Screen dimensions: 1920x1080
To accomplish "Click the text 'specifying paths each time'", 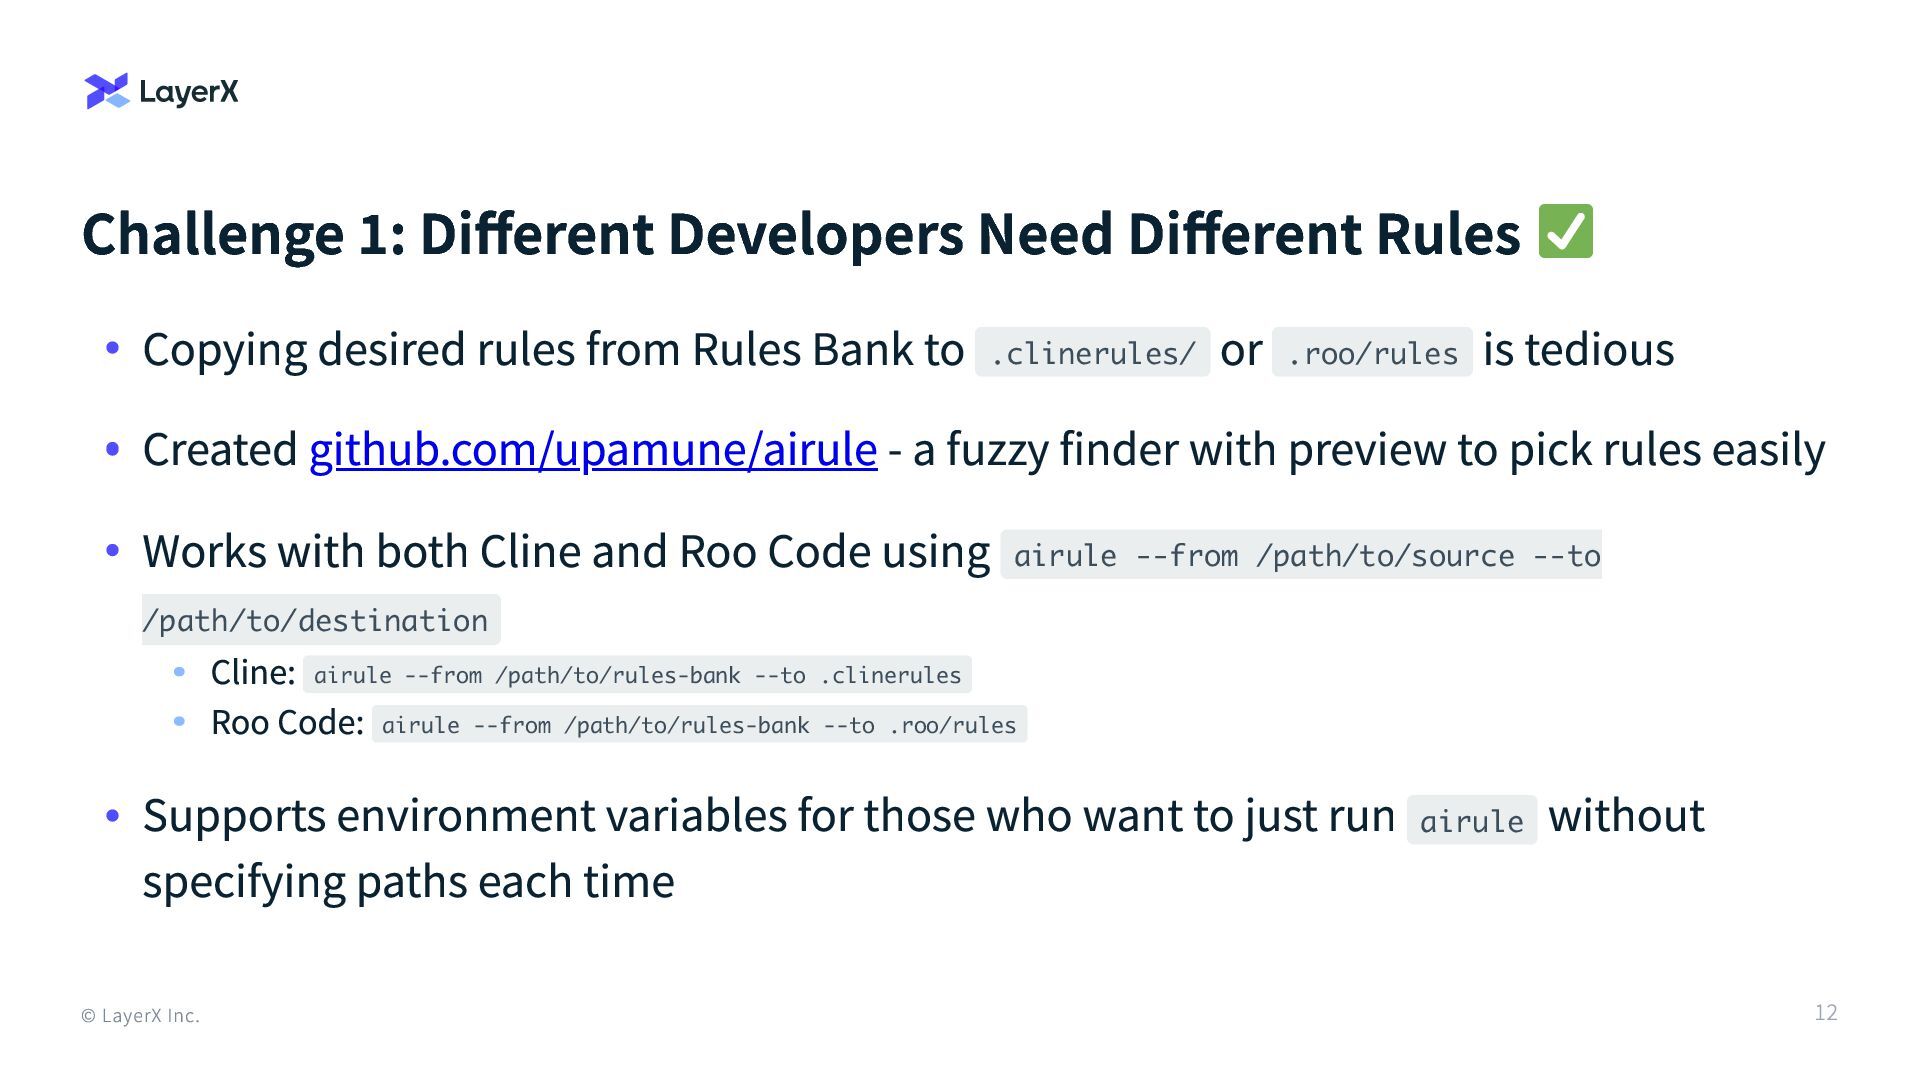I will point(408,881).
